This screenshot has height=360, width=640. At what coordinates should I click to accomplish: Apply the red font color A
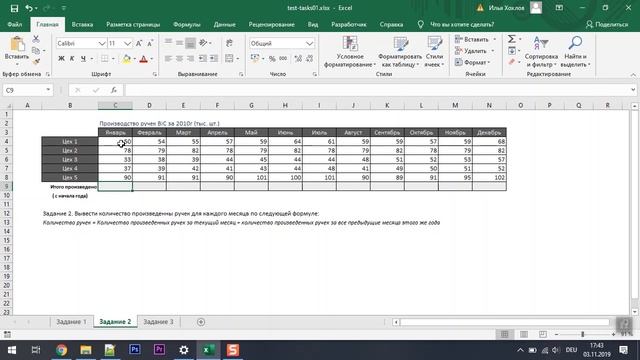click(143, 59)
